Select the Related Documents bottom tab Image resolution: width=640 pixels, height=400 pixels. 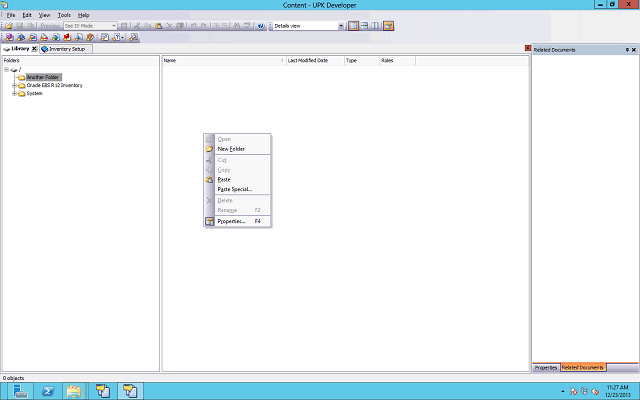coord(582,368)
